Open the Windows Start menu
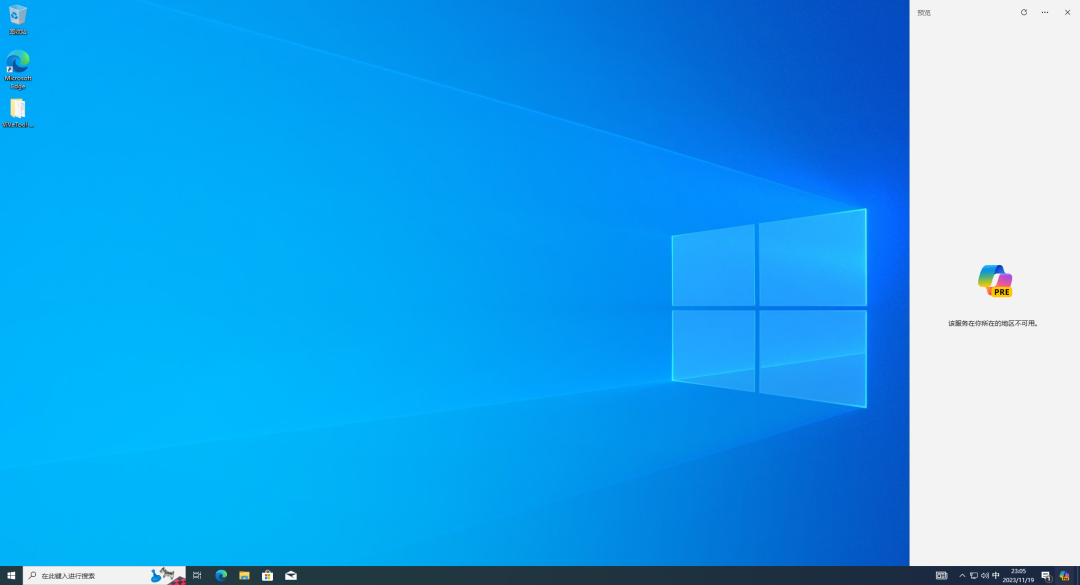The image size is (1080, 585). [11, 575]
